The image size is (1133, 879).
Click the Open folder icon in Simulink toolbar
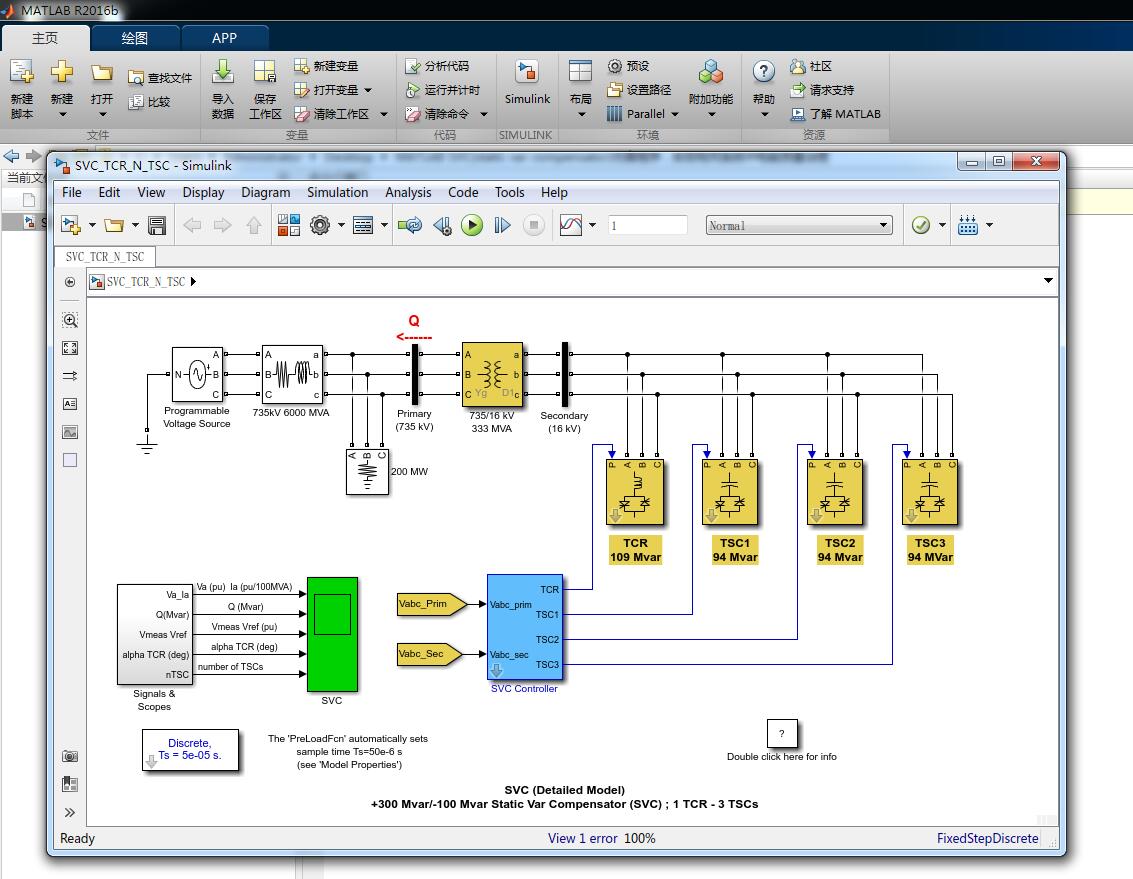pos(113,226)
